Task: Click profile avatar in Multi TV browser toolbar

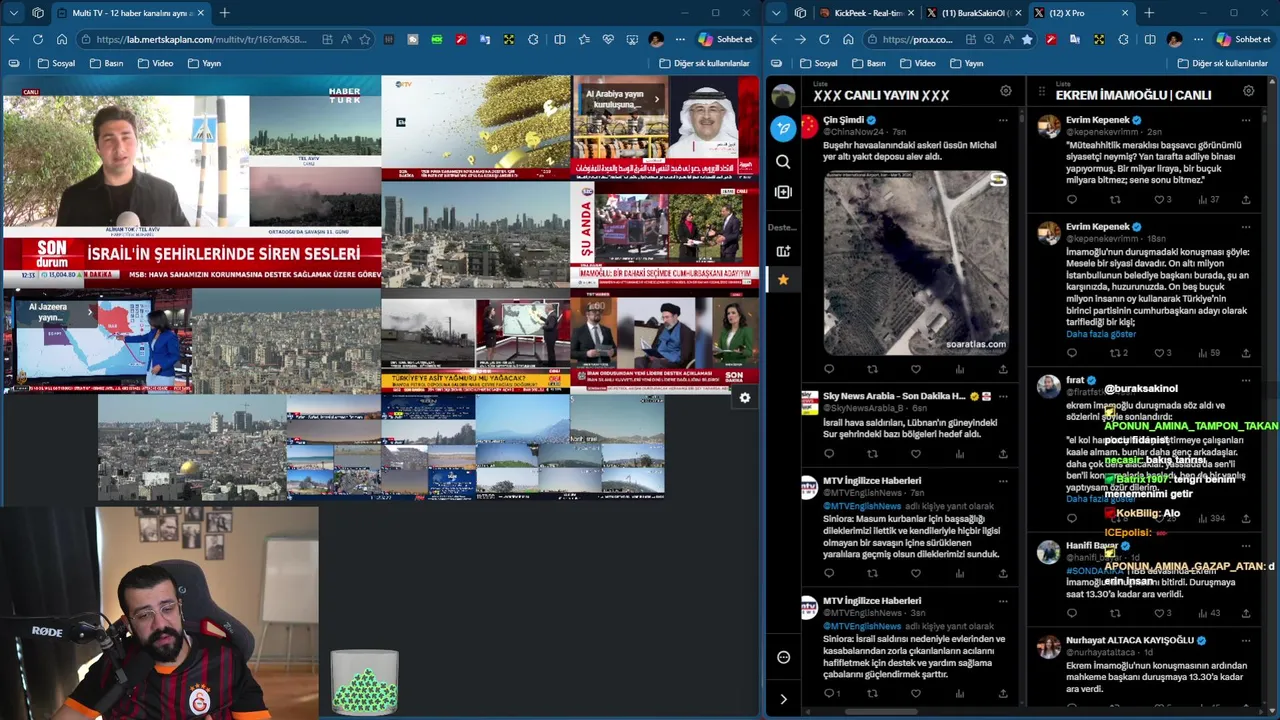Action: 656,39
